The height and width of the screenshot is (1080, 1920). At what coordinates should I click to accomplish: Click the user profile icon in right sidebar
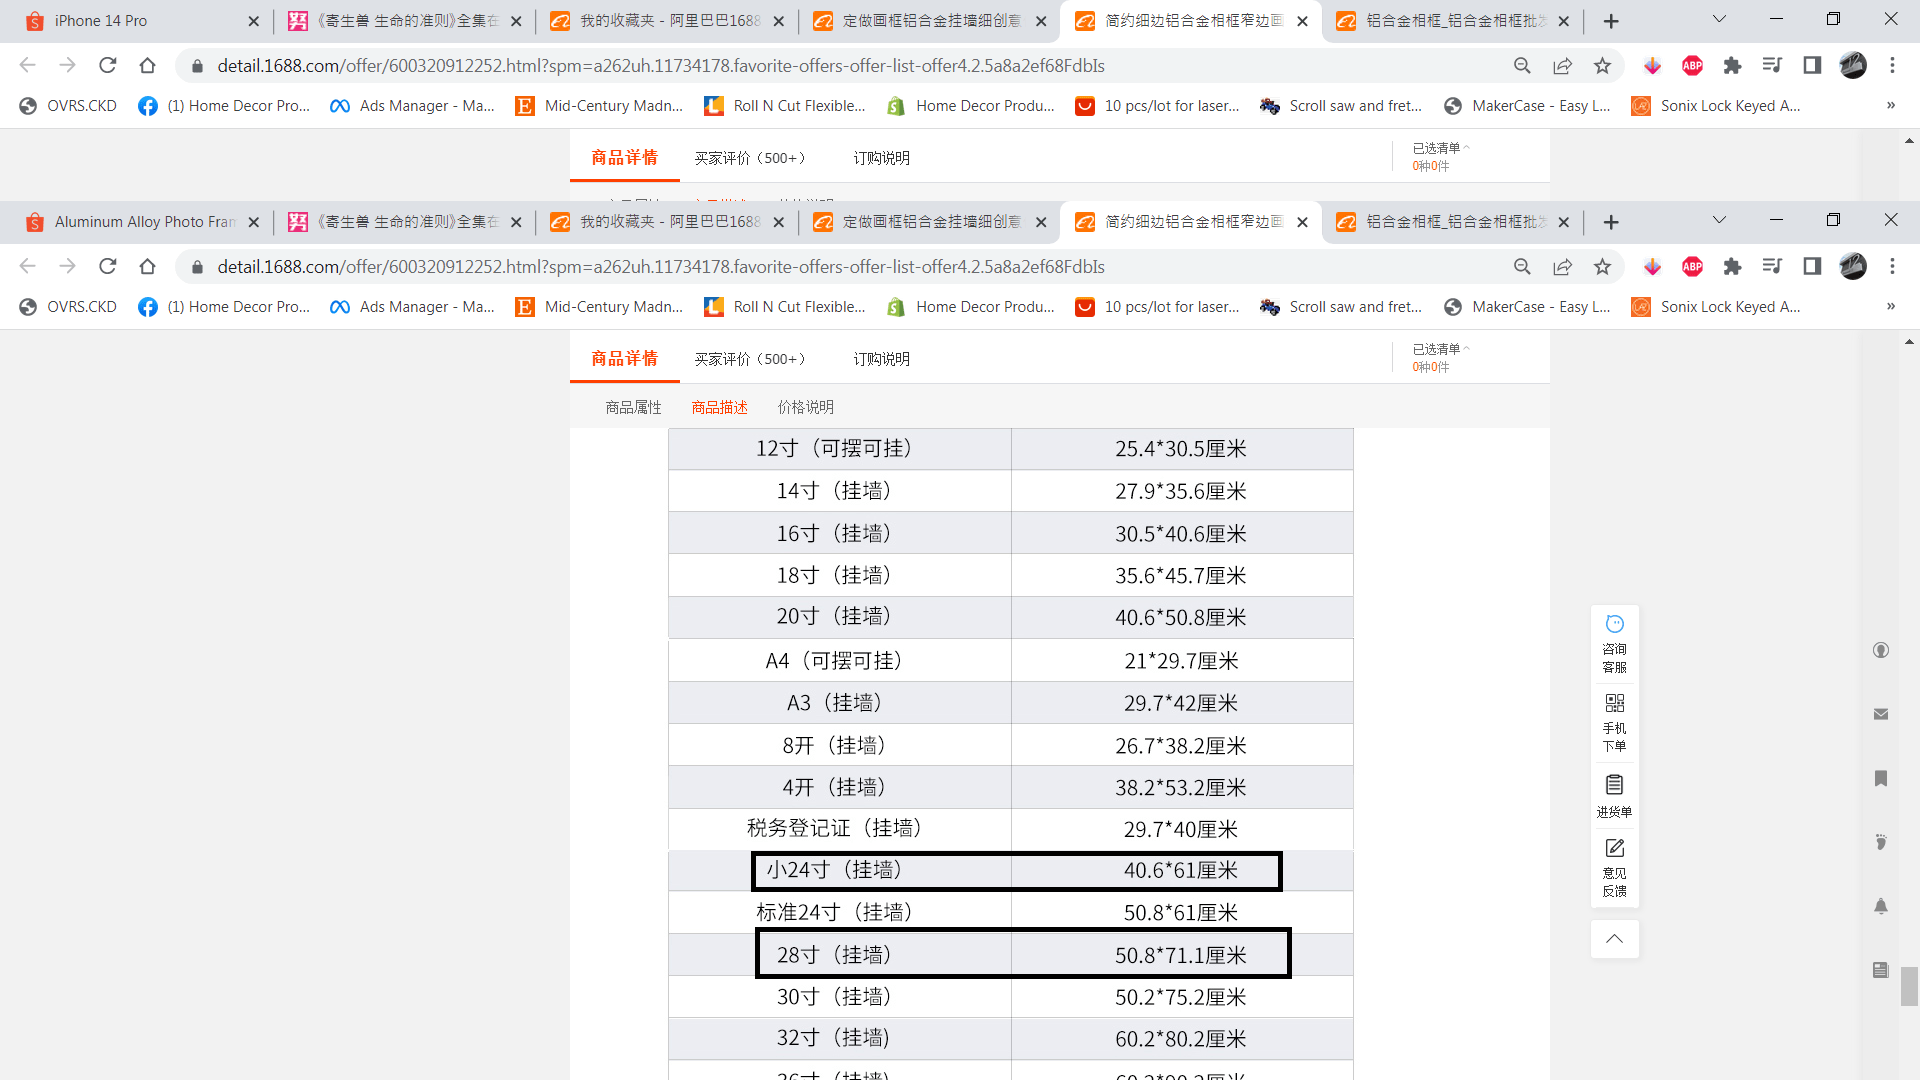1880,650
